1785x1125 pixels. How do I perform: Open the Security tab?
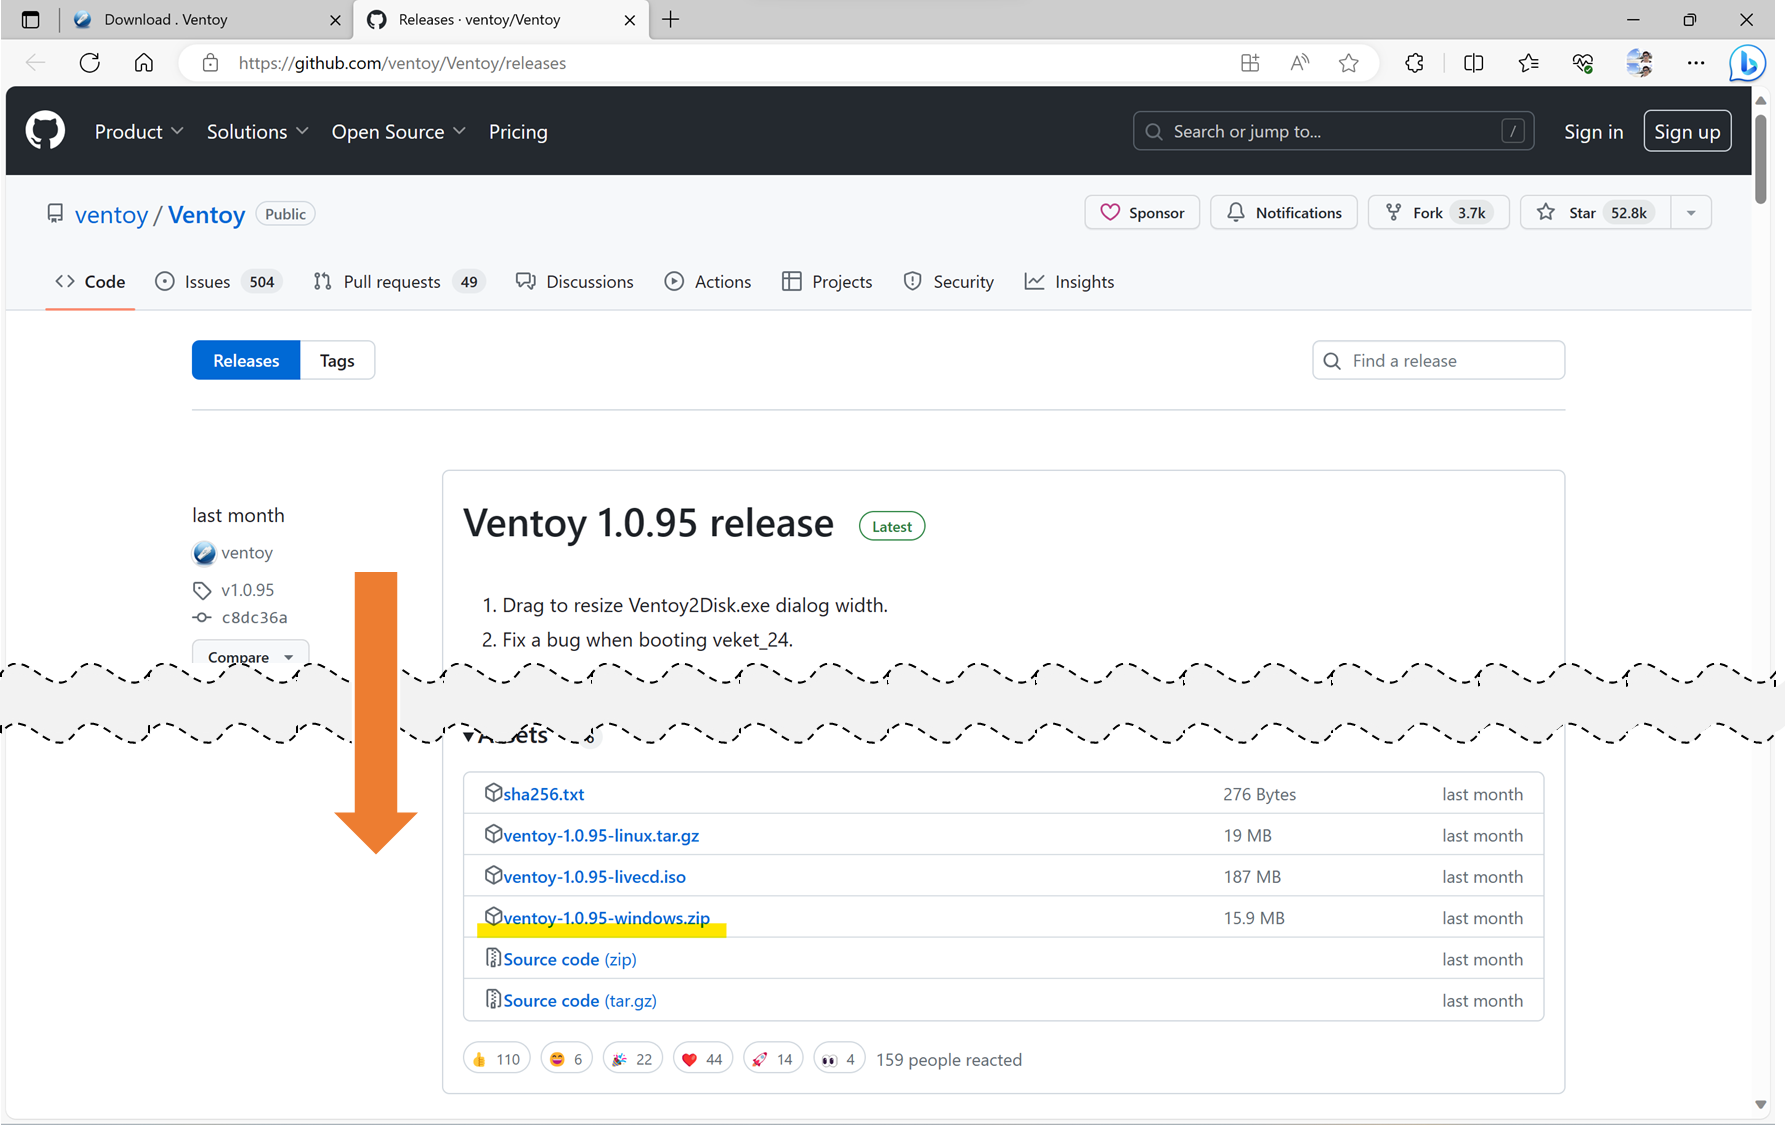coord(948,282)
